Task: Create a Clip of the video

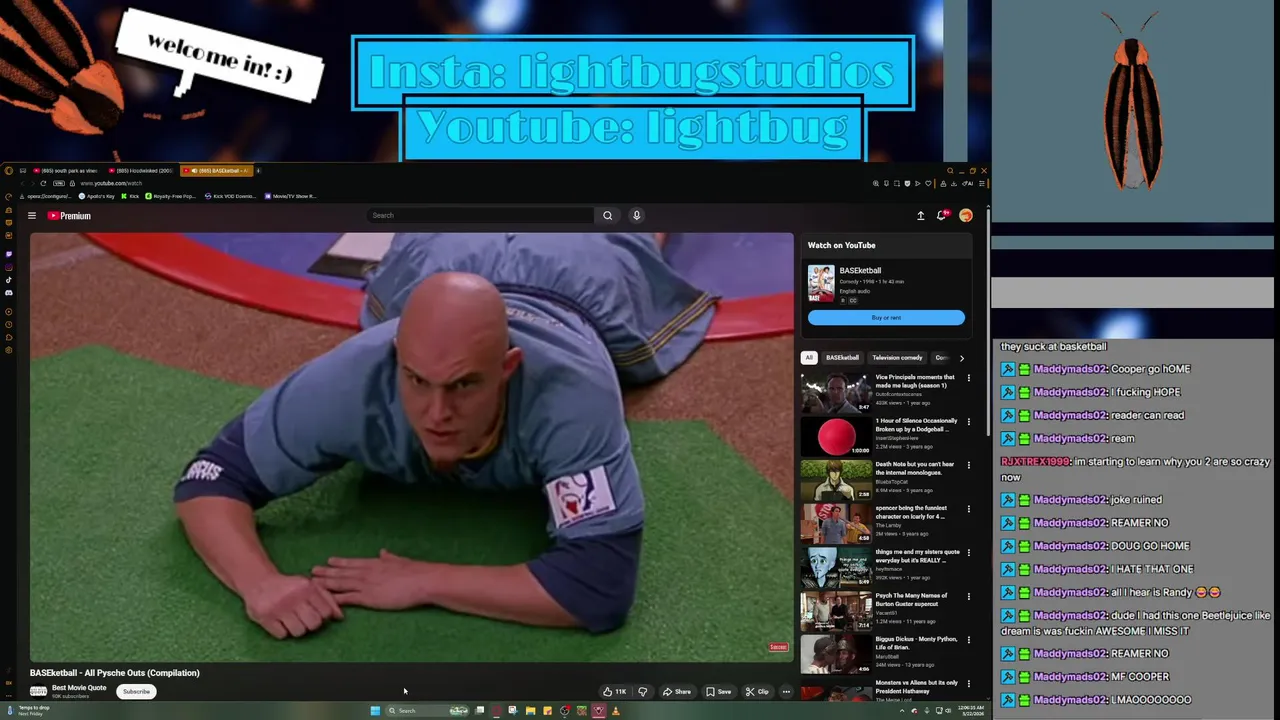Action: tap(757, 691)
